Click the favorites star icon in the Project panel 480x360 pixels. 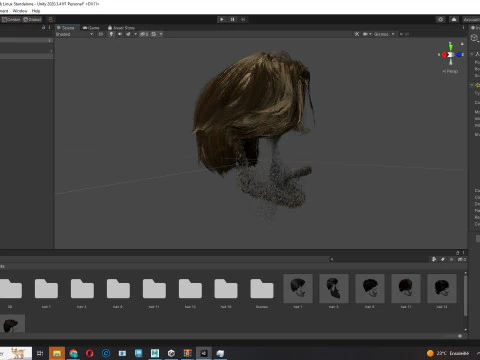tap(452, 259)
